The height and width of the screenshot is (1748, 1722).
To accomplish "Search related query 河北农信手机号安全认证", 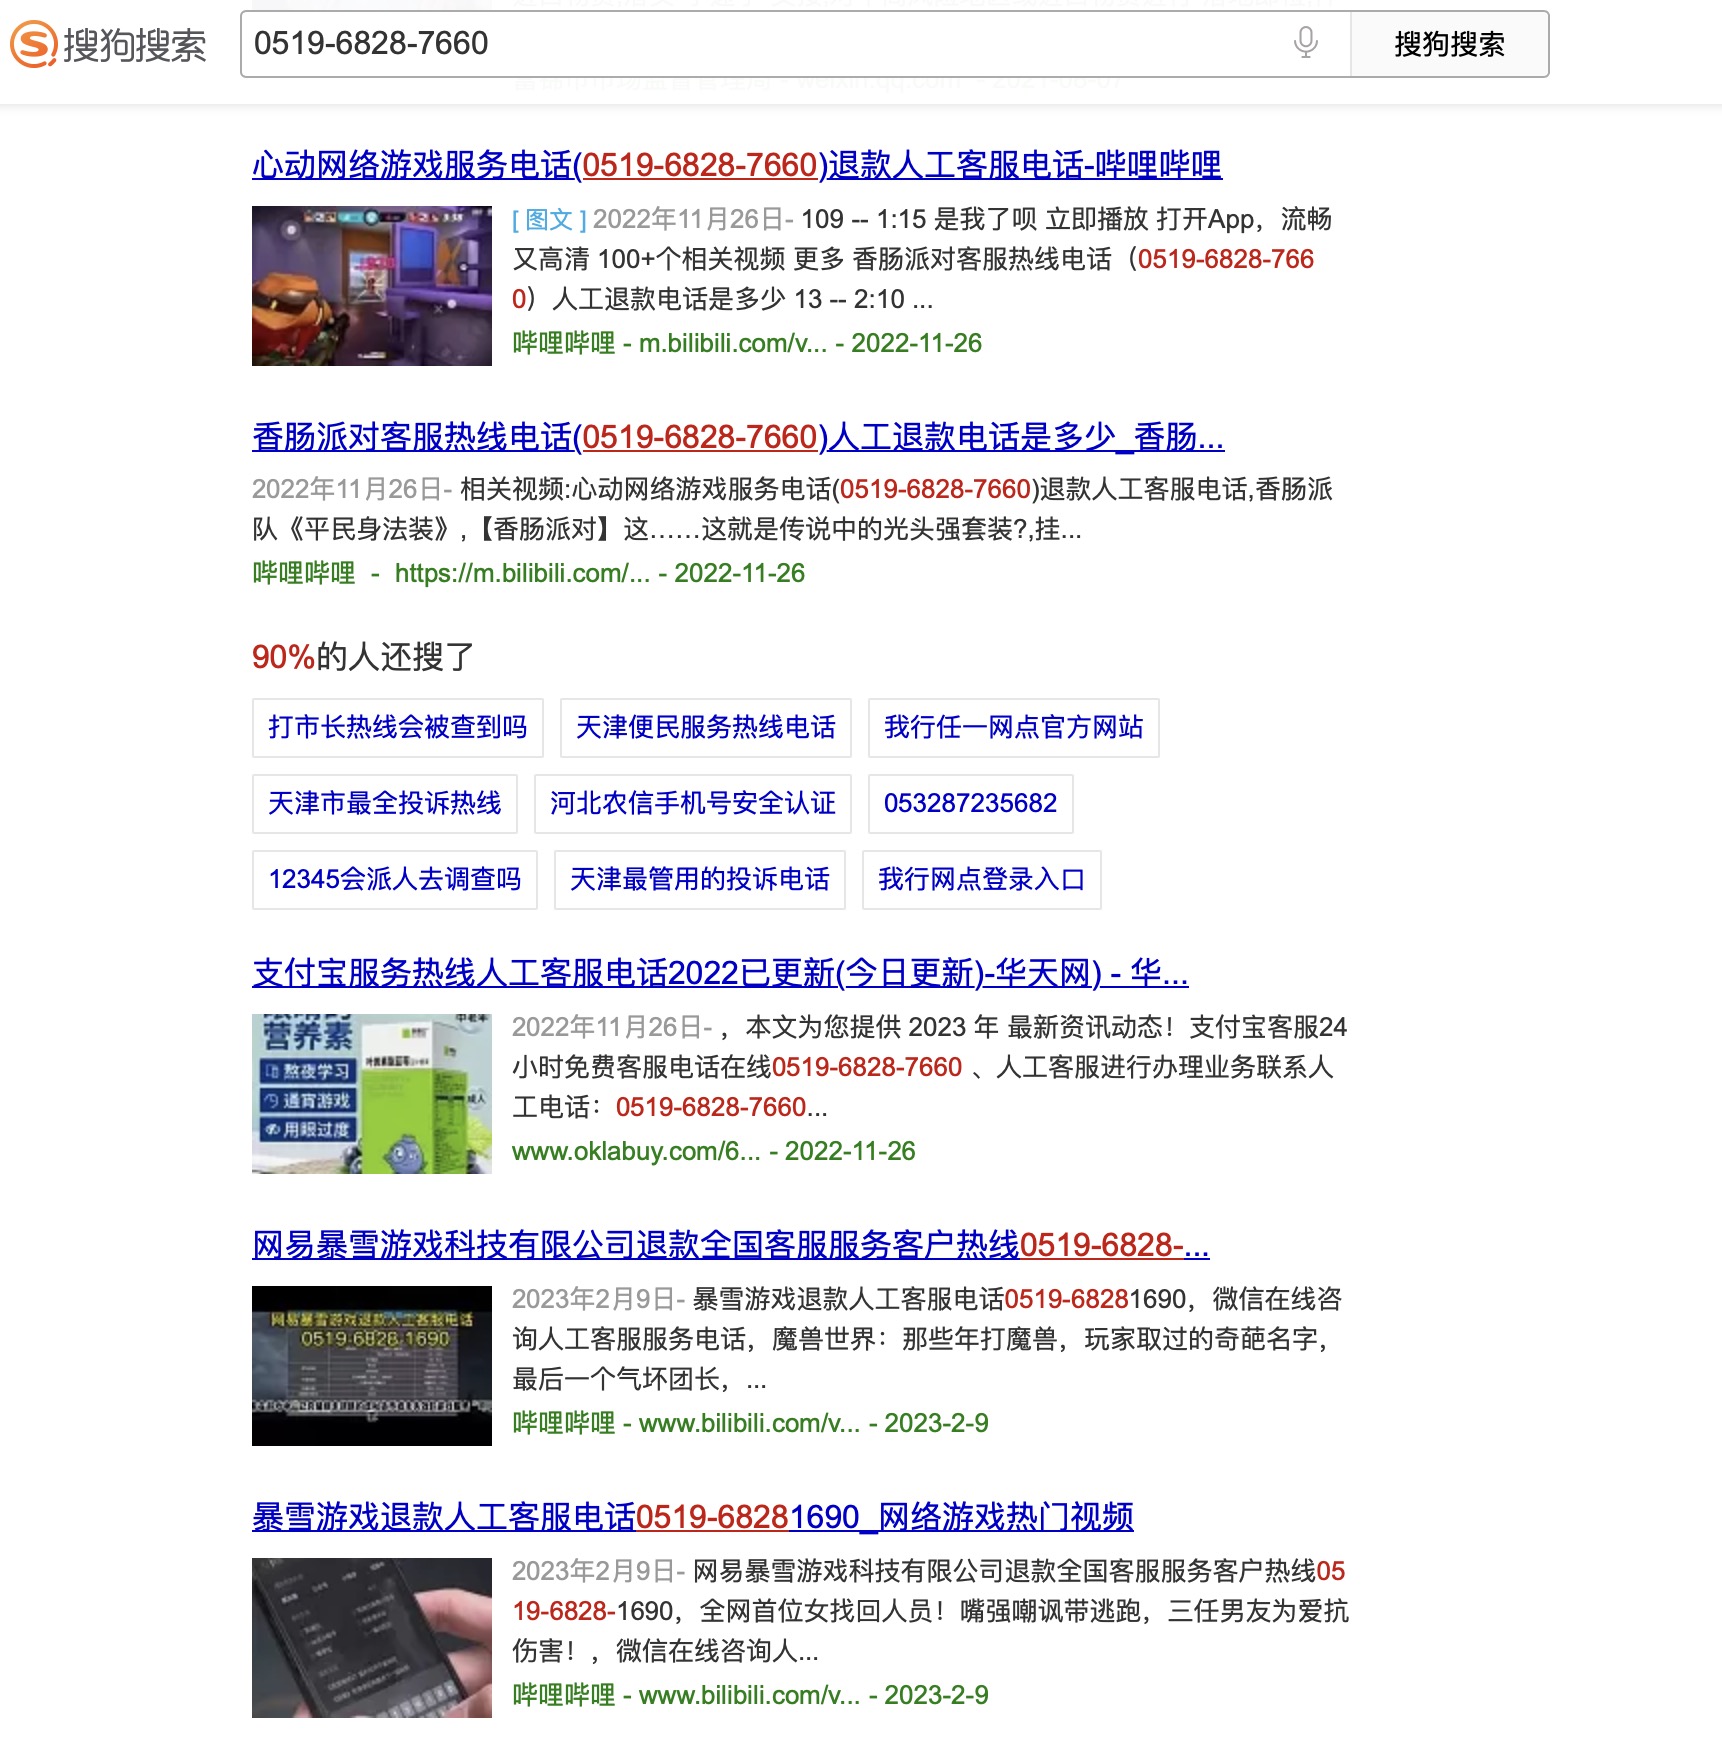I will [692, 804].
